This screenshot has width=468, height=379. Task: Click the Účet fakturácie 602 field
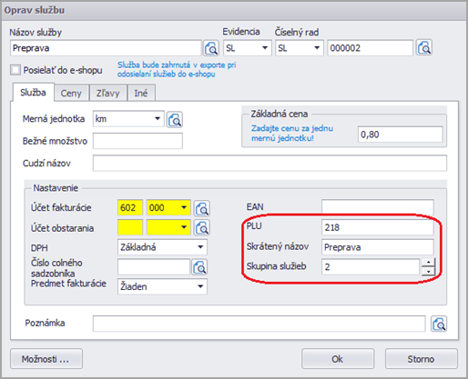pos(130,208)
